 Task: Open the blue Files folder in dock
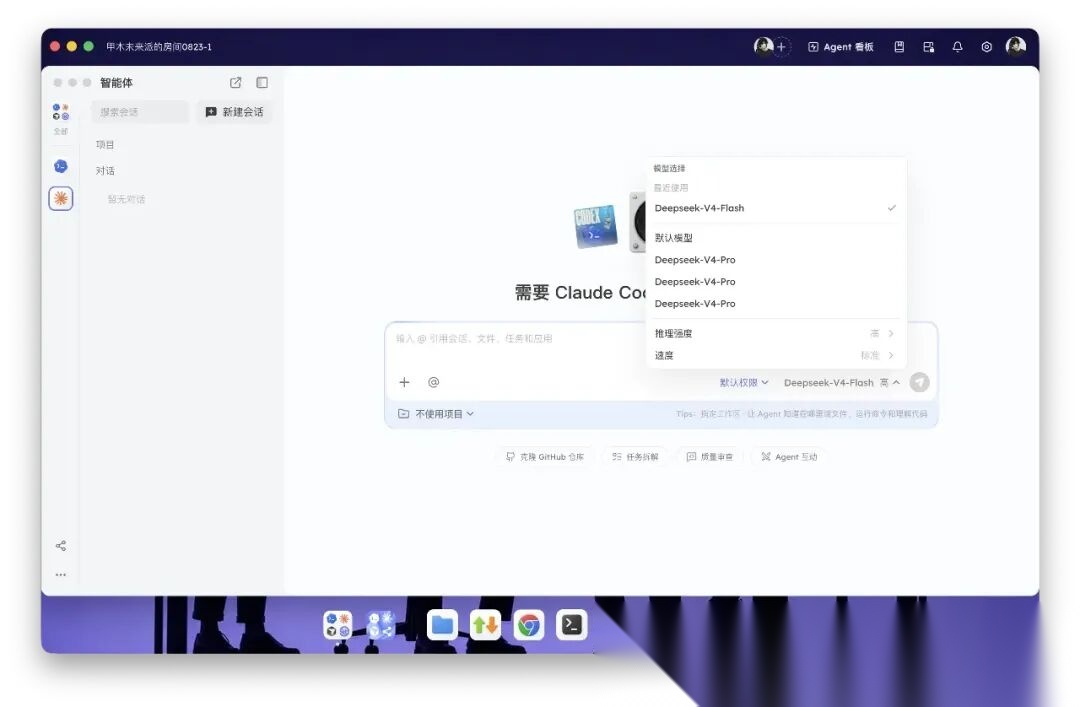[442, 625]
